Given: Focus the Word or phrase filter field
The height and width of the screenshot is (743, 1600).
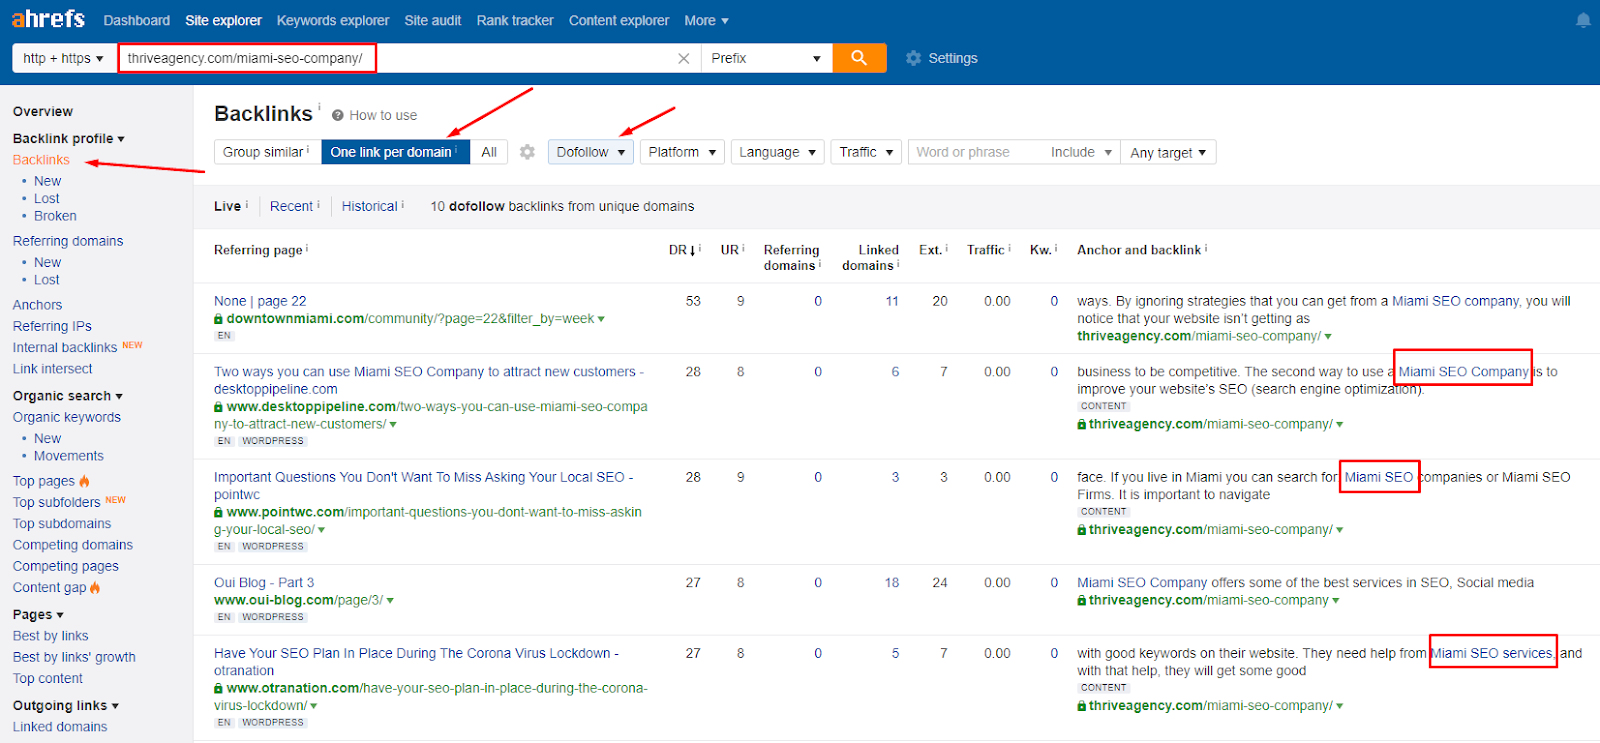Looking at the screenshot, I should tap(975, 152).
